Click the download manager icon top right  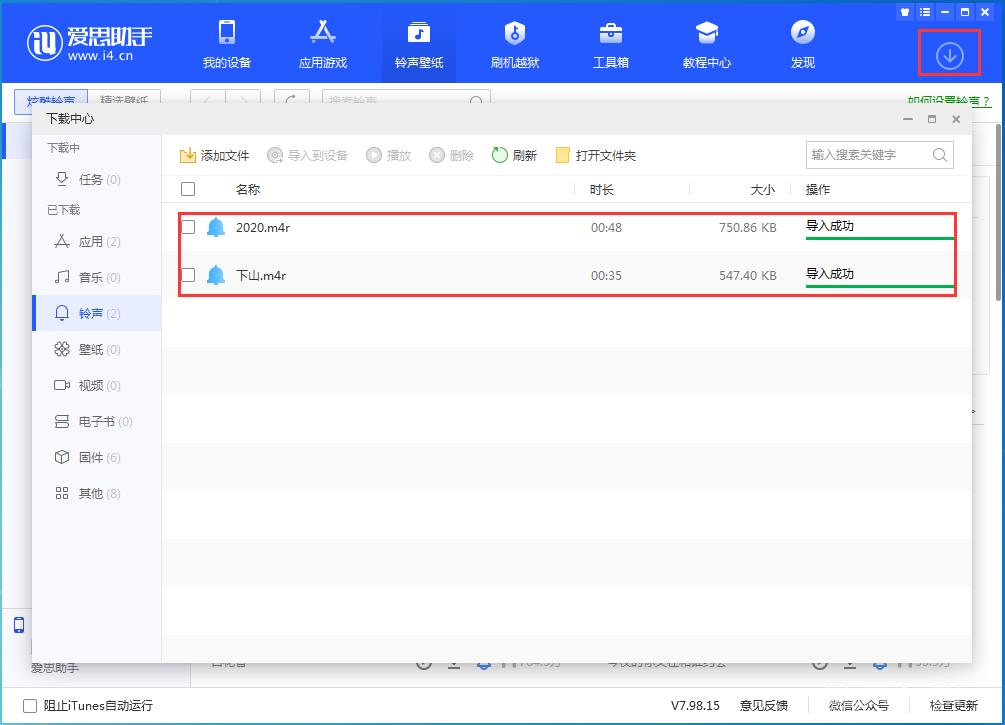[948, 53]
